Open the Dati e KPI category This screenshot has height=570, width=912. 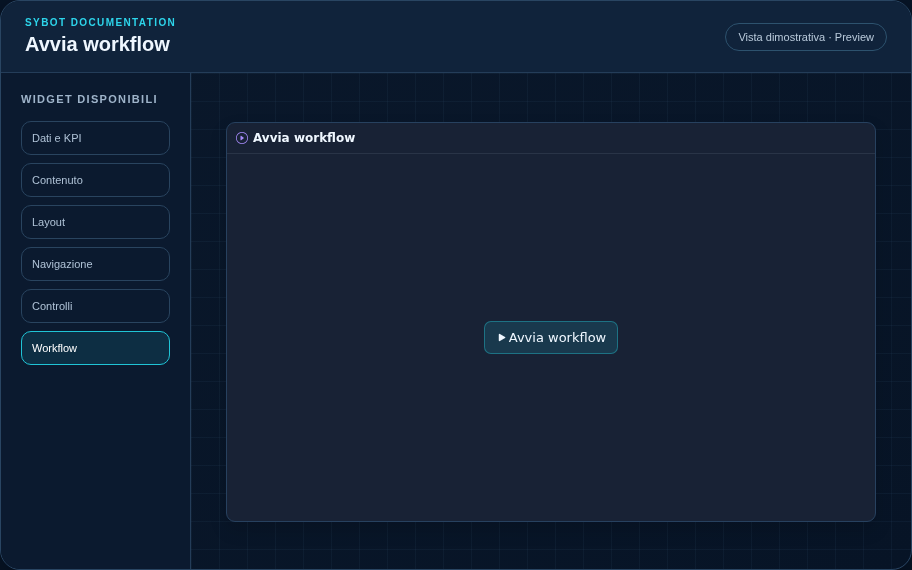(x=95, y=138)
